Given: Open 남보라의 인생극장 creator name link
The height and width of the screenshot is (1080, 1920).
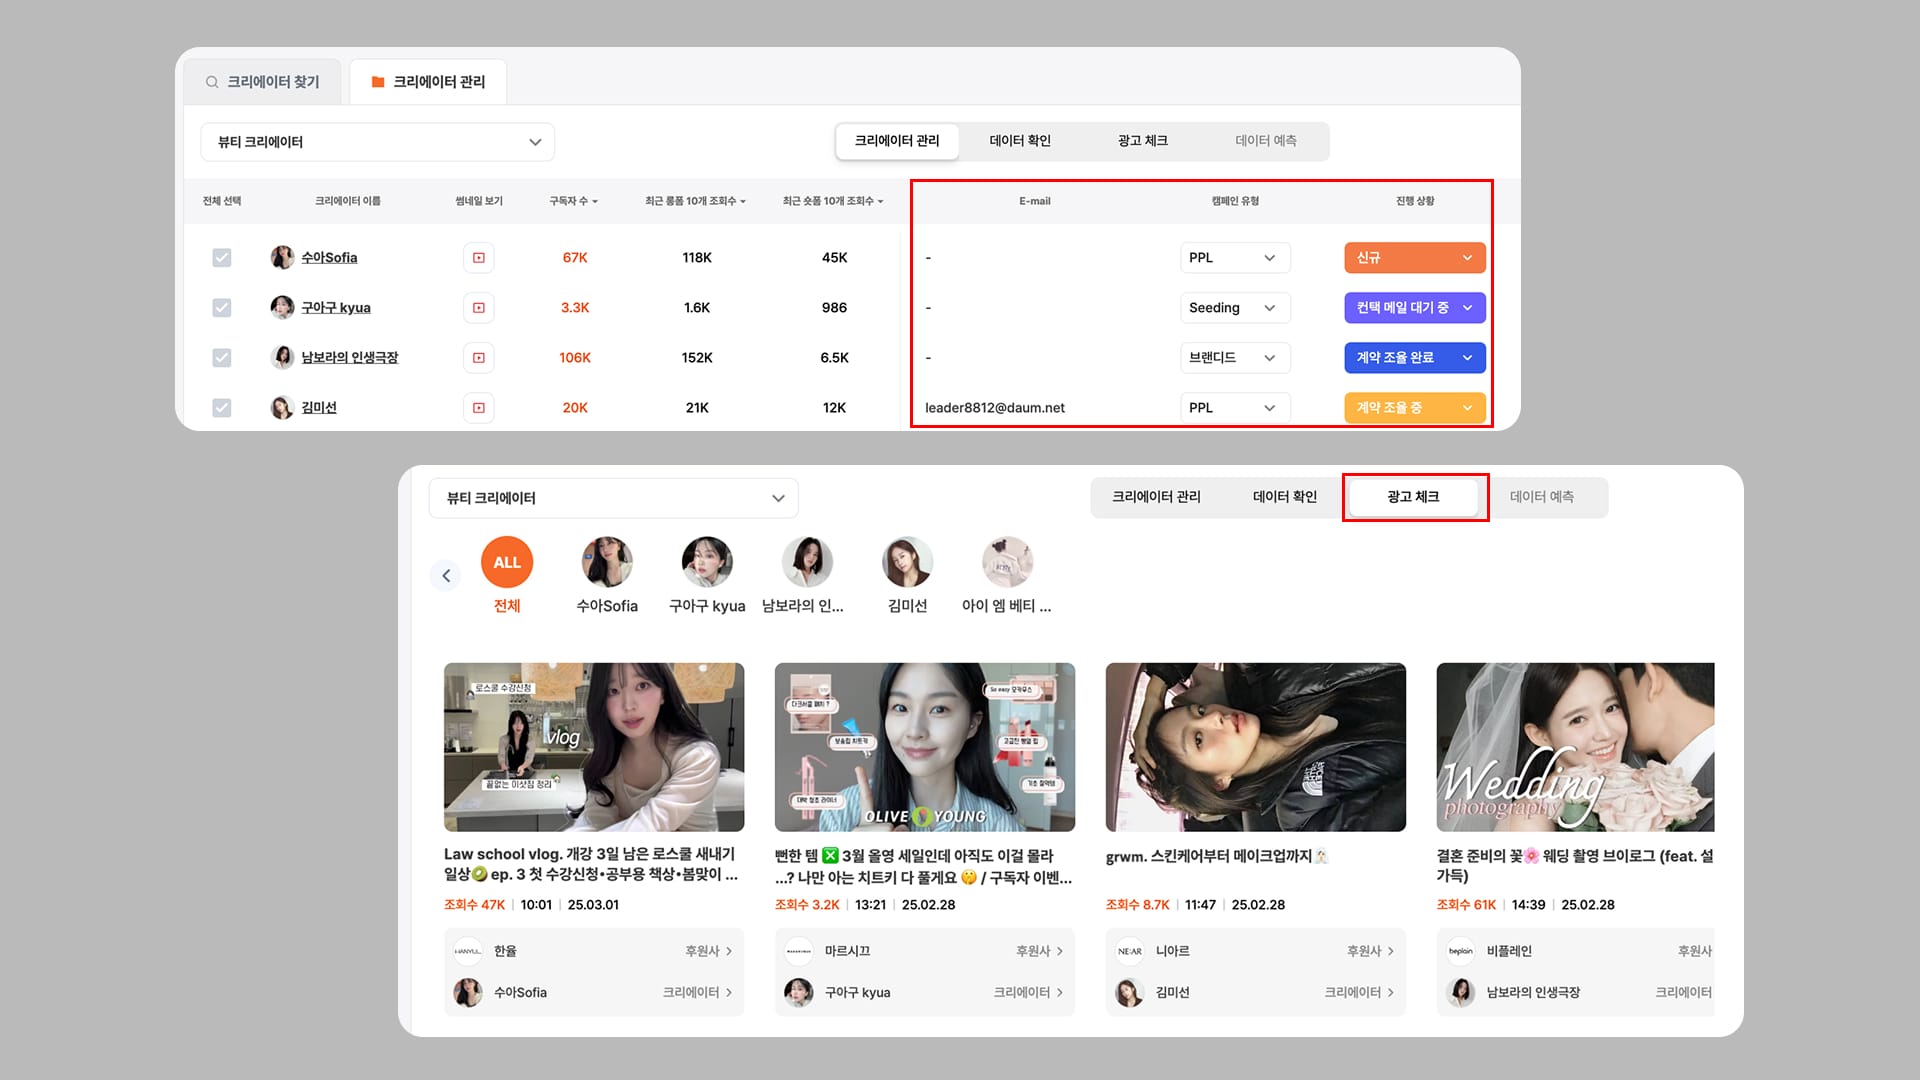Looking at the screenshot, I should pyautogui.click(x=349, y=358).
